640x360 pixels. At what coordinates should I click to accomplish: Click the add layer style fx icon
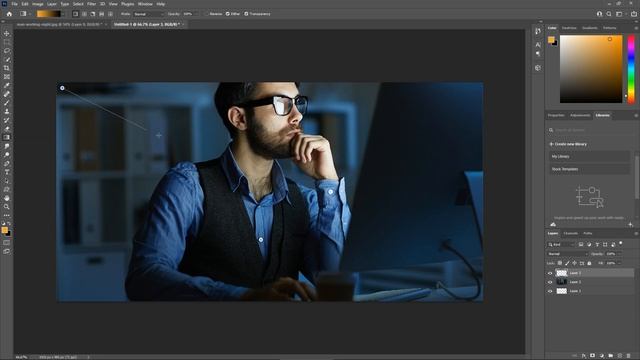coord(584,356)
